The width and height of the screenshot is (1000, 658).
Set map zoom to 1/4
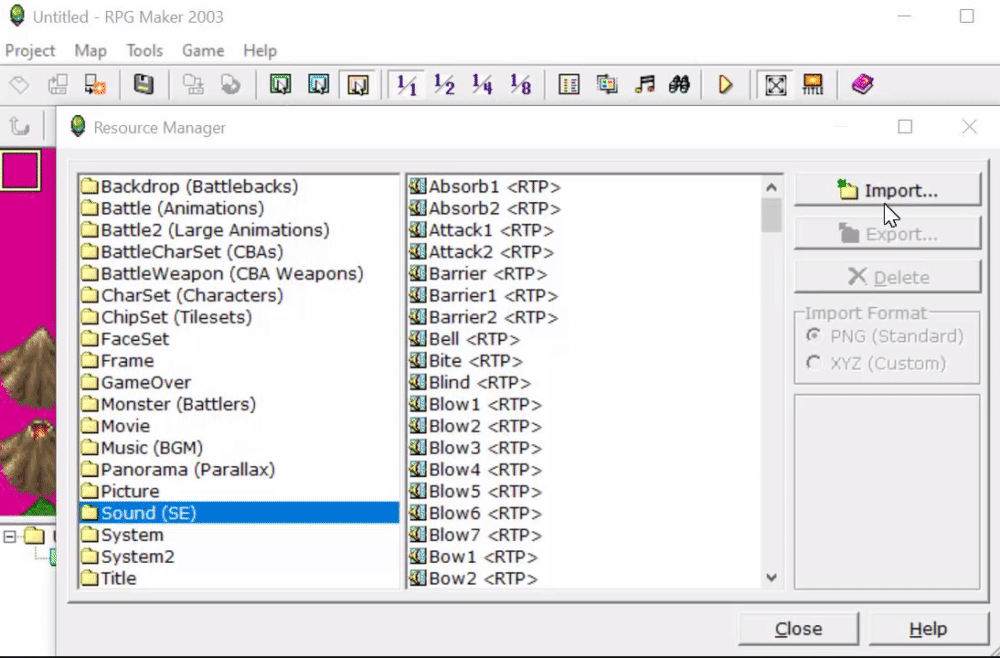click(483, 85)
